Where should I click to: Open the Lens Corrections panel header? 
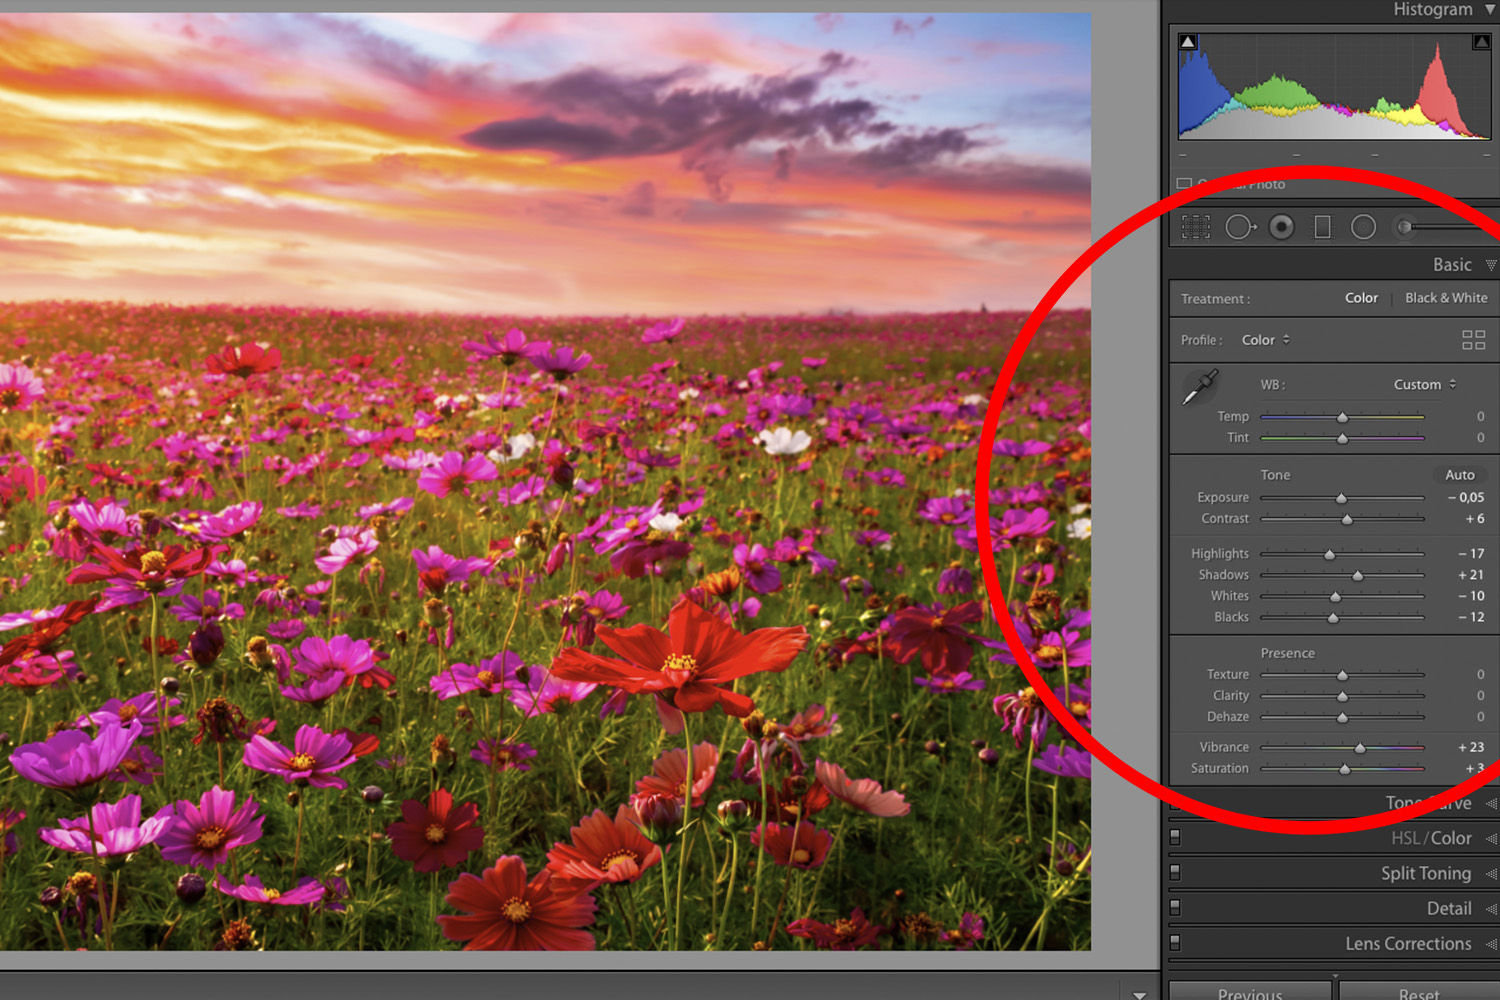pos(1408,943)
